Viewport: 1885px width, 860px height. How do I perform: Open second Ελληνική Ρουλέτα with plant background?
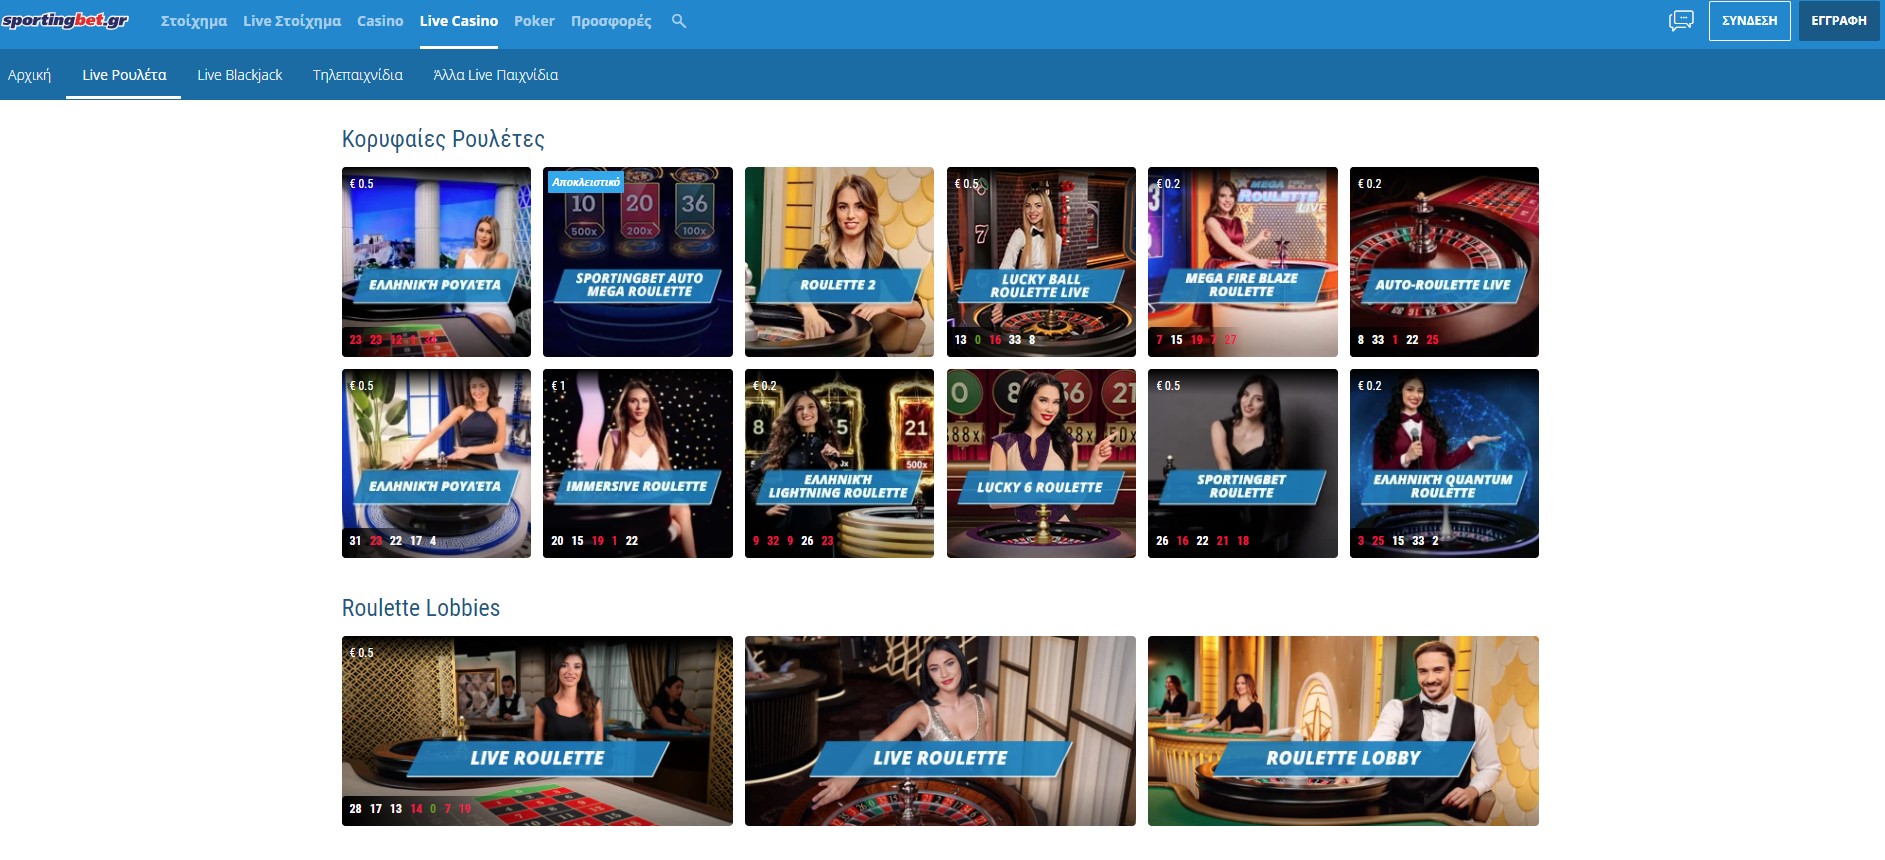coord(436,463)
